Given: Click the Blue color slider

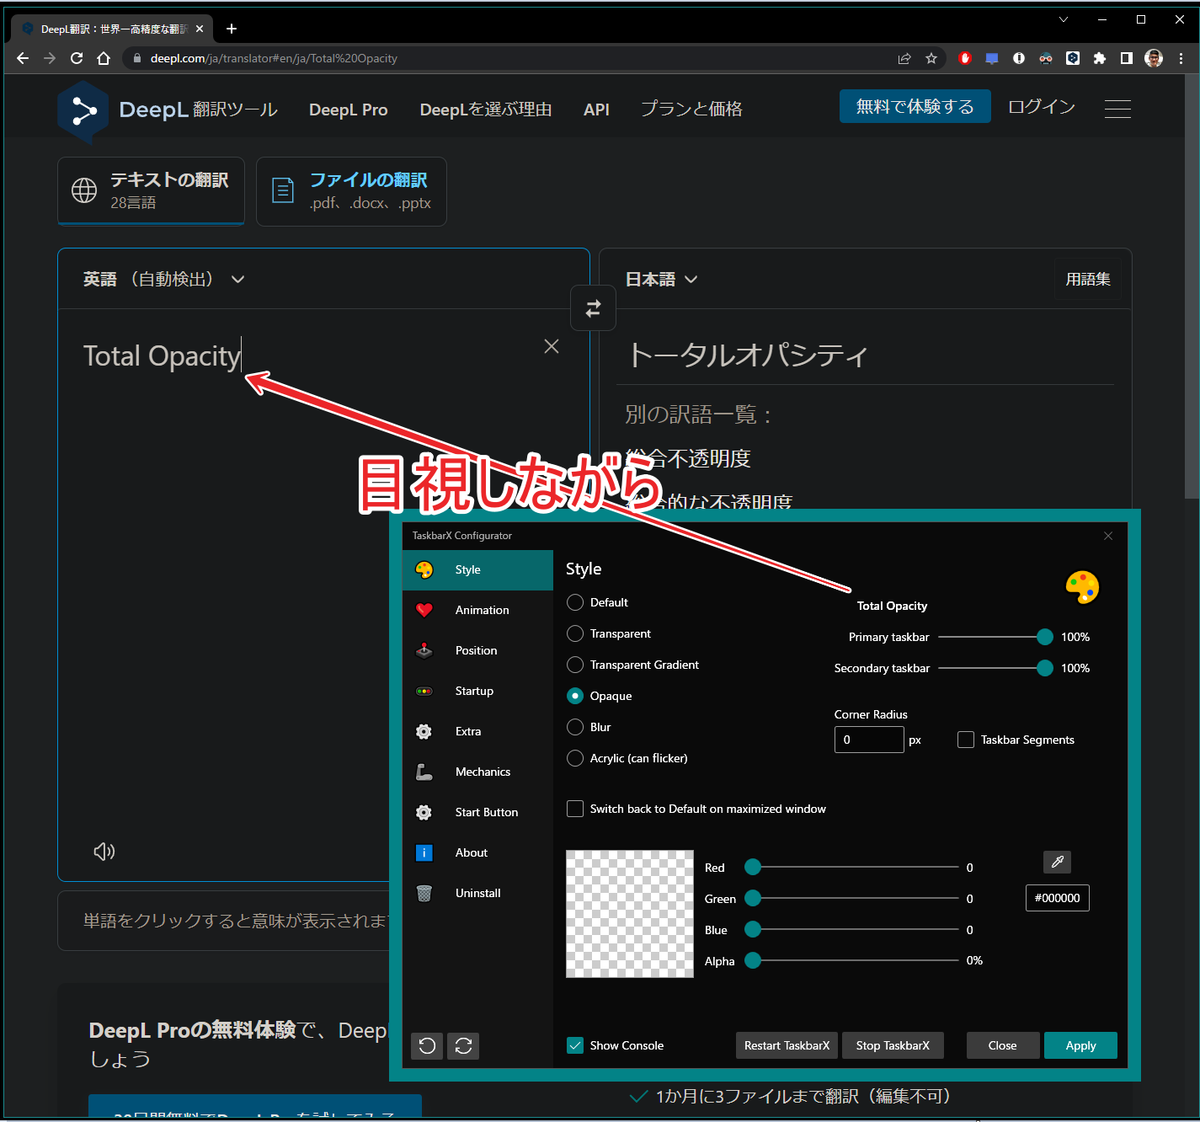Looking at the screenshot, I should pyautogui.click(x=852, y=930).
